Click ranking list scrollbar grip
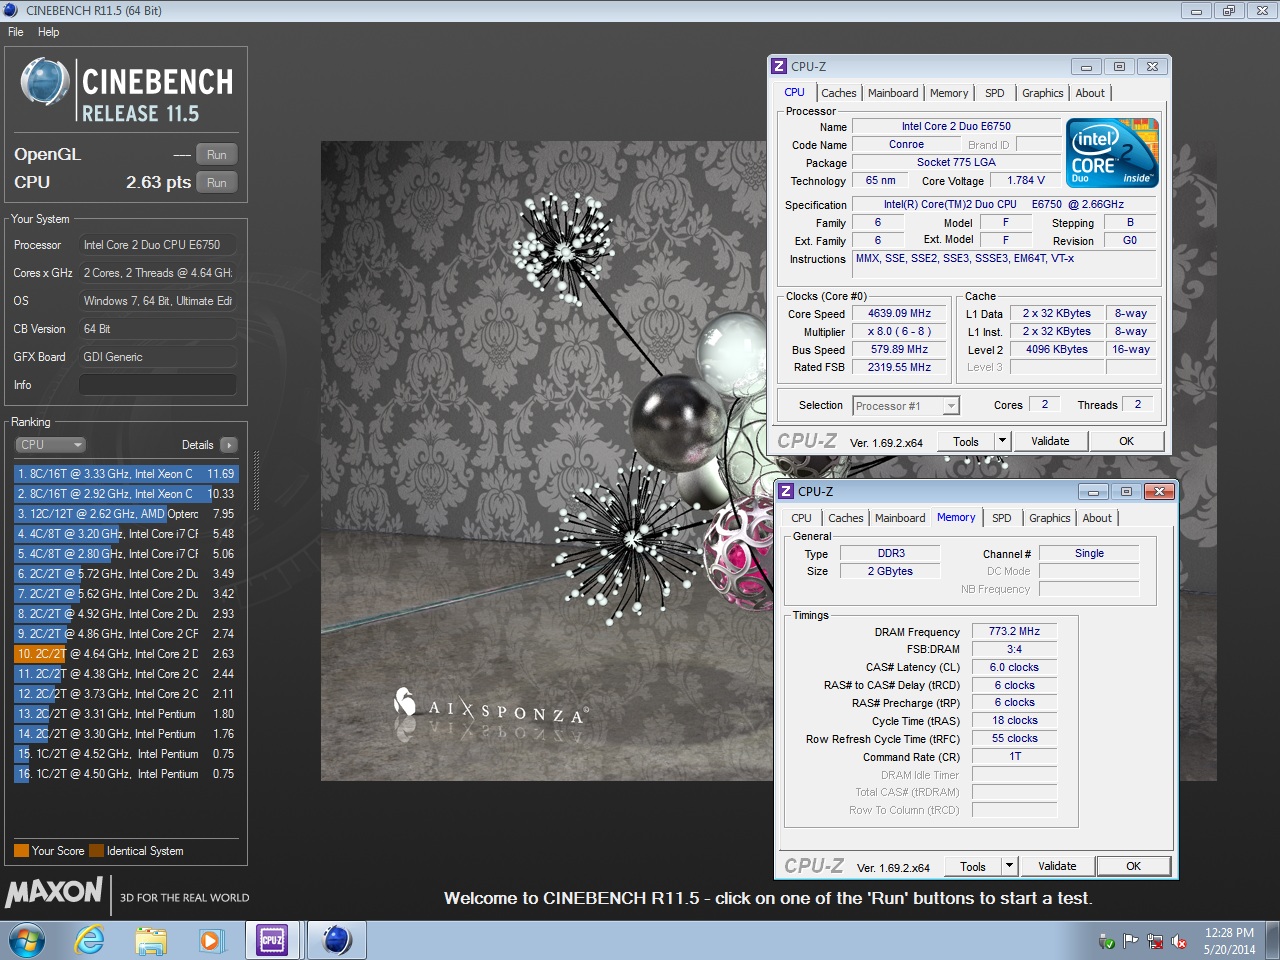This screenshot has height=960, width=1280. tap(256, 482)
